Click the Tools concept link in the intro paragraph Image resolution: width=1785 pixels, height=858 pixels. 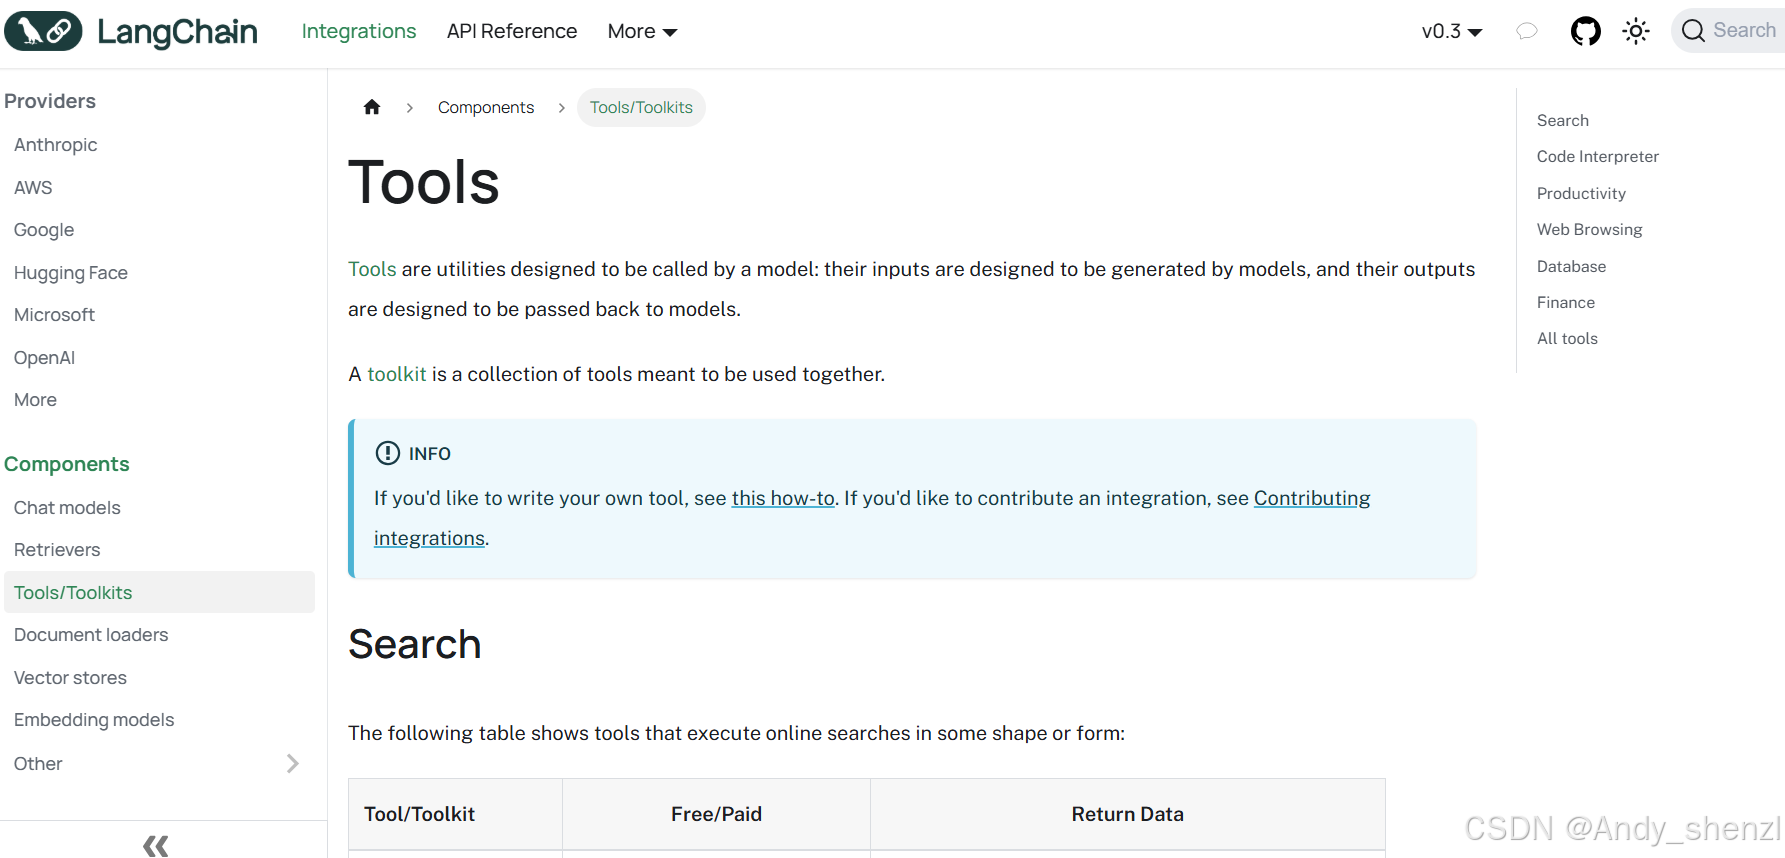tap(372, 269)
